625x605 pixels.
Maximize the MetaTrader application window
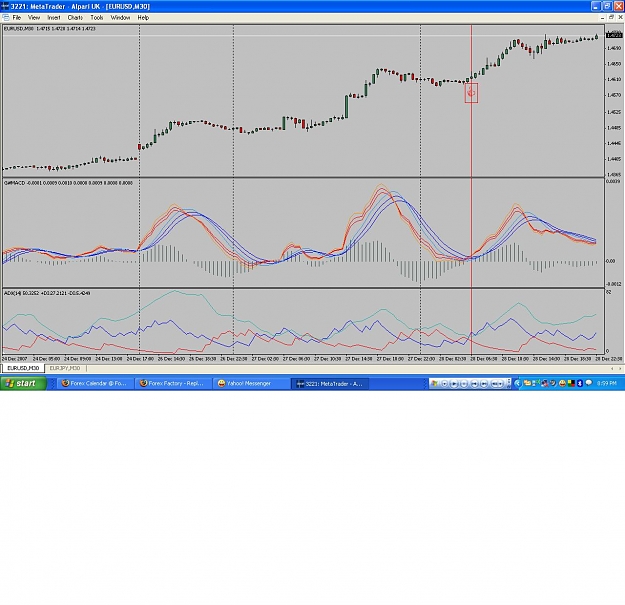(607, 6)
